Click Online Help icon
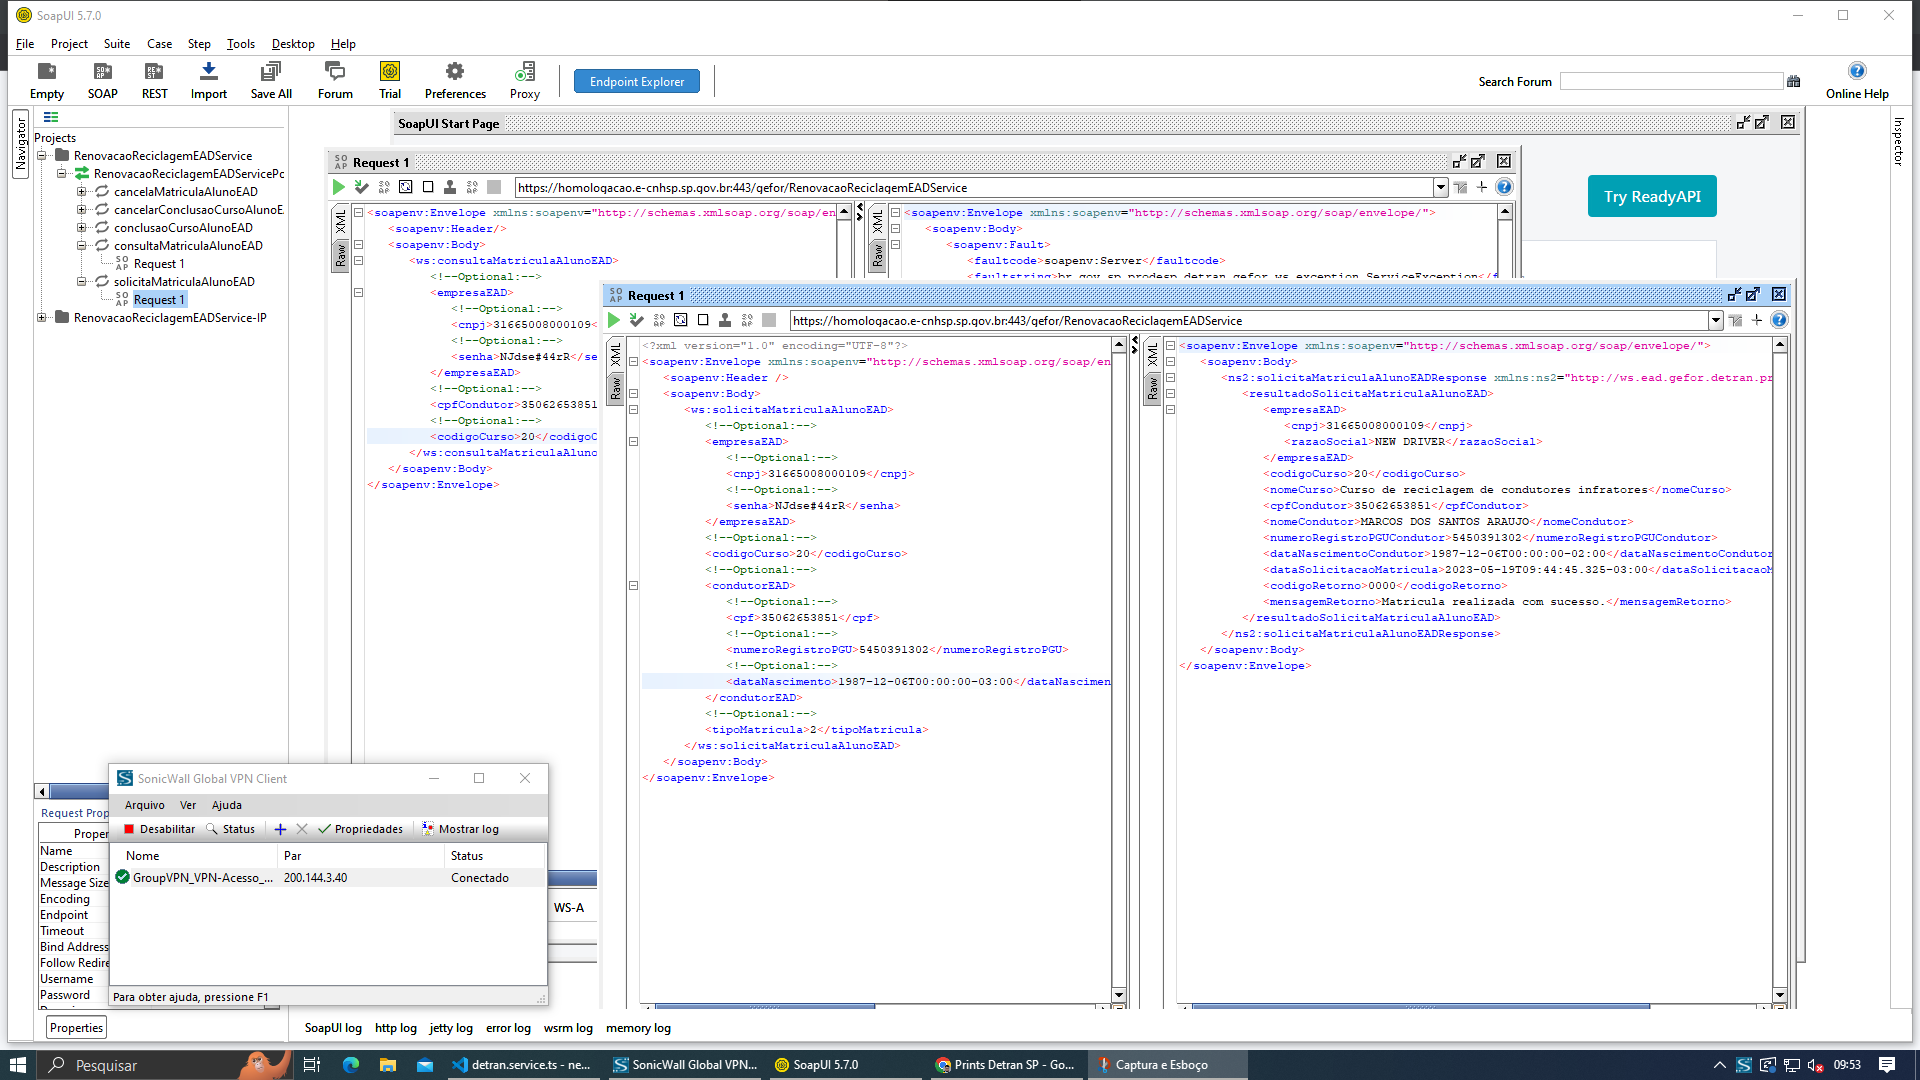Image resolution: width=1920 pixels, height=1080 pixels. [1856, 71]
